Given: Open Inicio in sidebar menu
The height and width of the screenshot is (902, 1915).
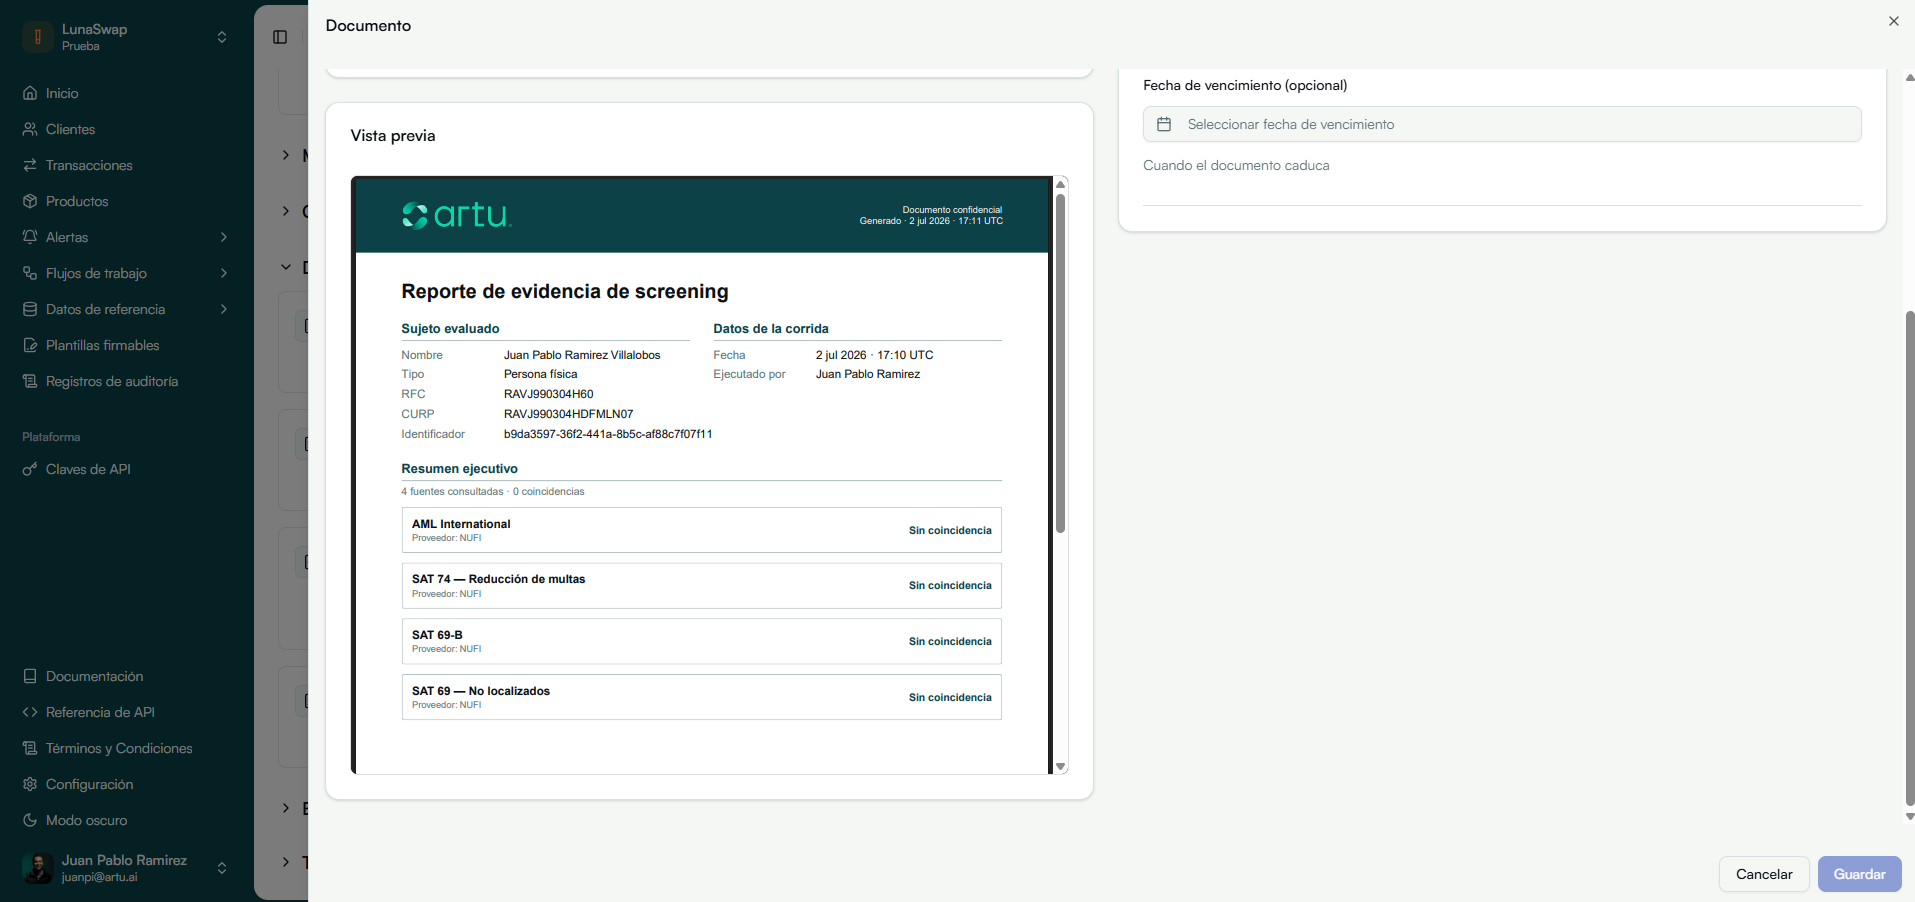Looking at the screenshot, I should pyautogui.click(x=126, y=93).
